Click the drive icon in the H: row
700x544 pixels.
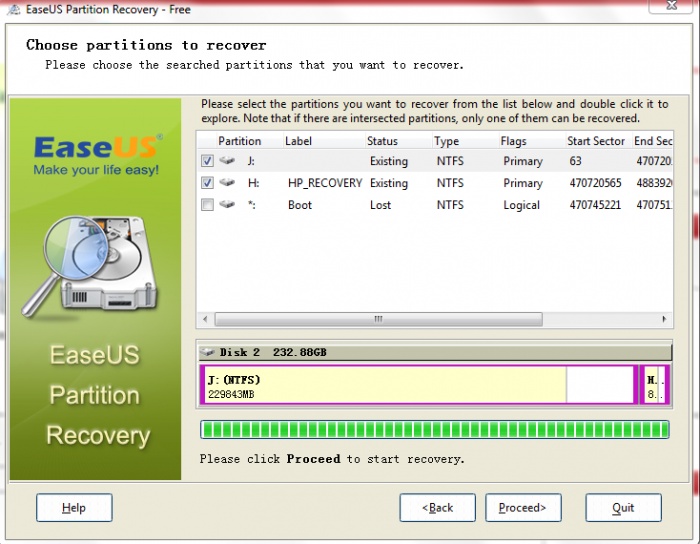tap(227, 182)
